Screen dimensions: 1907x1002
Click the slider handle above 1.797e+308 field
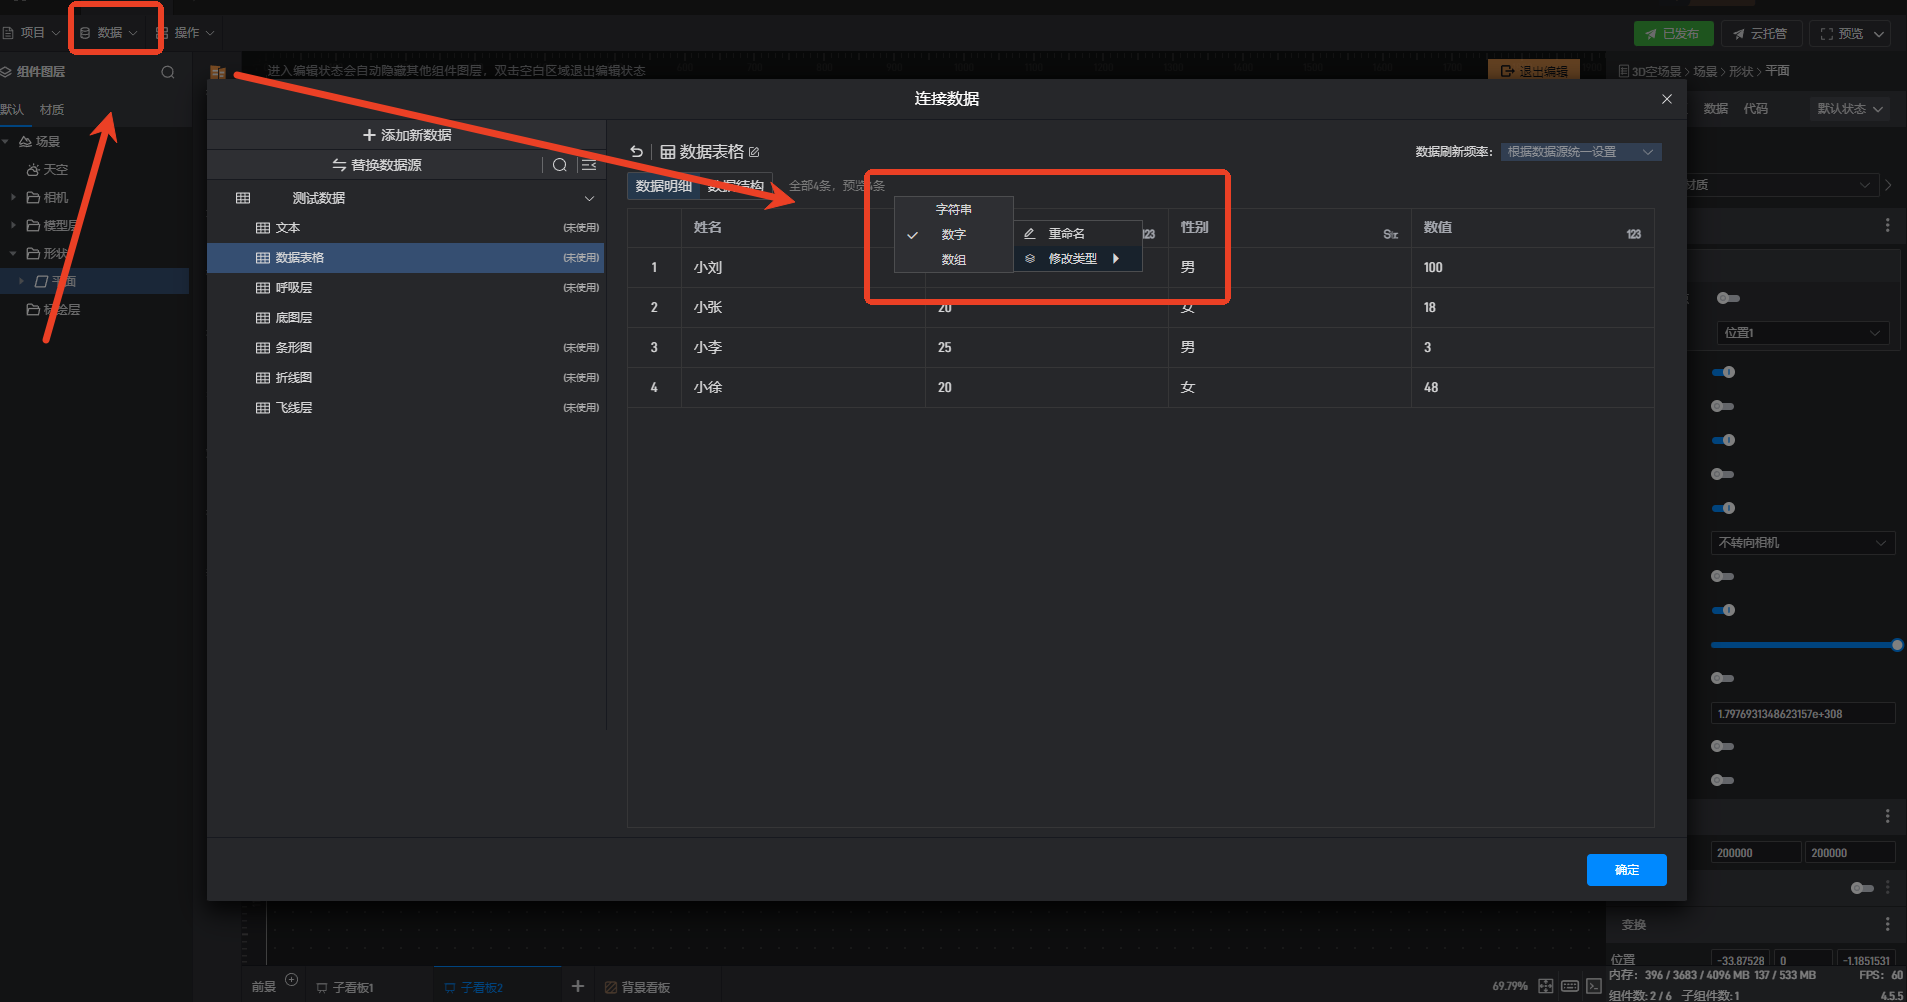click(x=1897, y=645)
